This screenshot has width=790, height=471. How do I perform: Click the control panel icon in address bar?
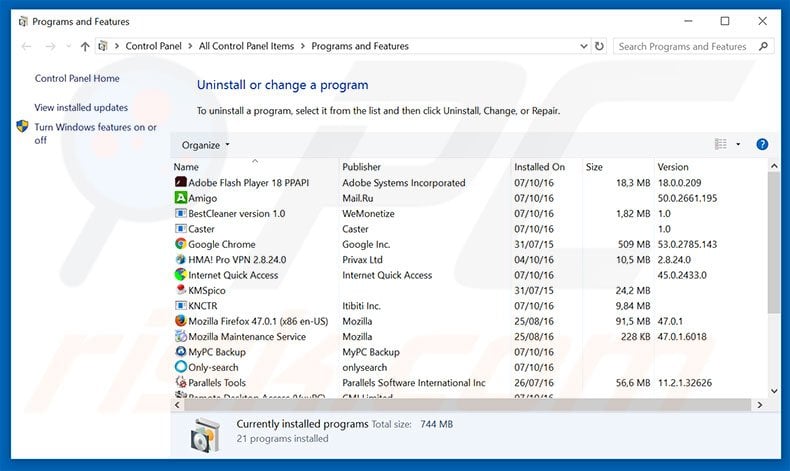(103, 46)
